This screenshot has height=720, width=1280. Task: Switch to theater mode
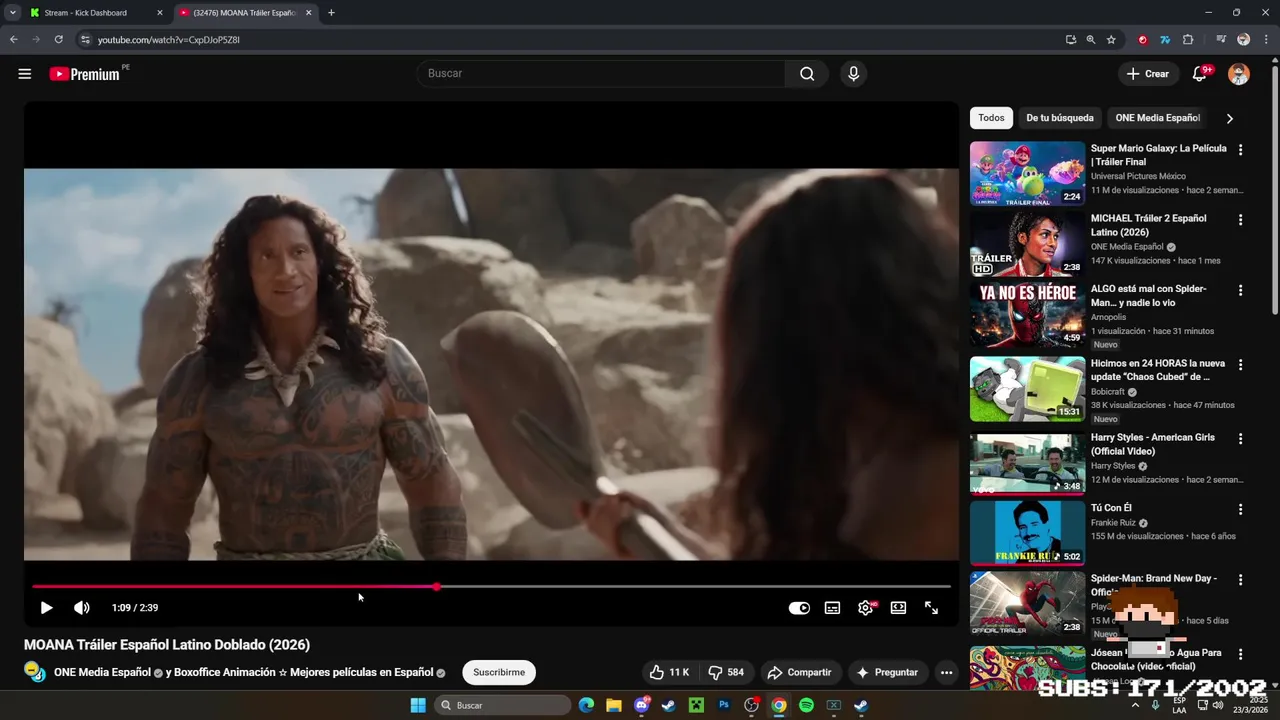pos(898,608)
